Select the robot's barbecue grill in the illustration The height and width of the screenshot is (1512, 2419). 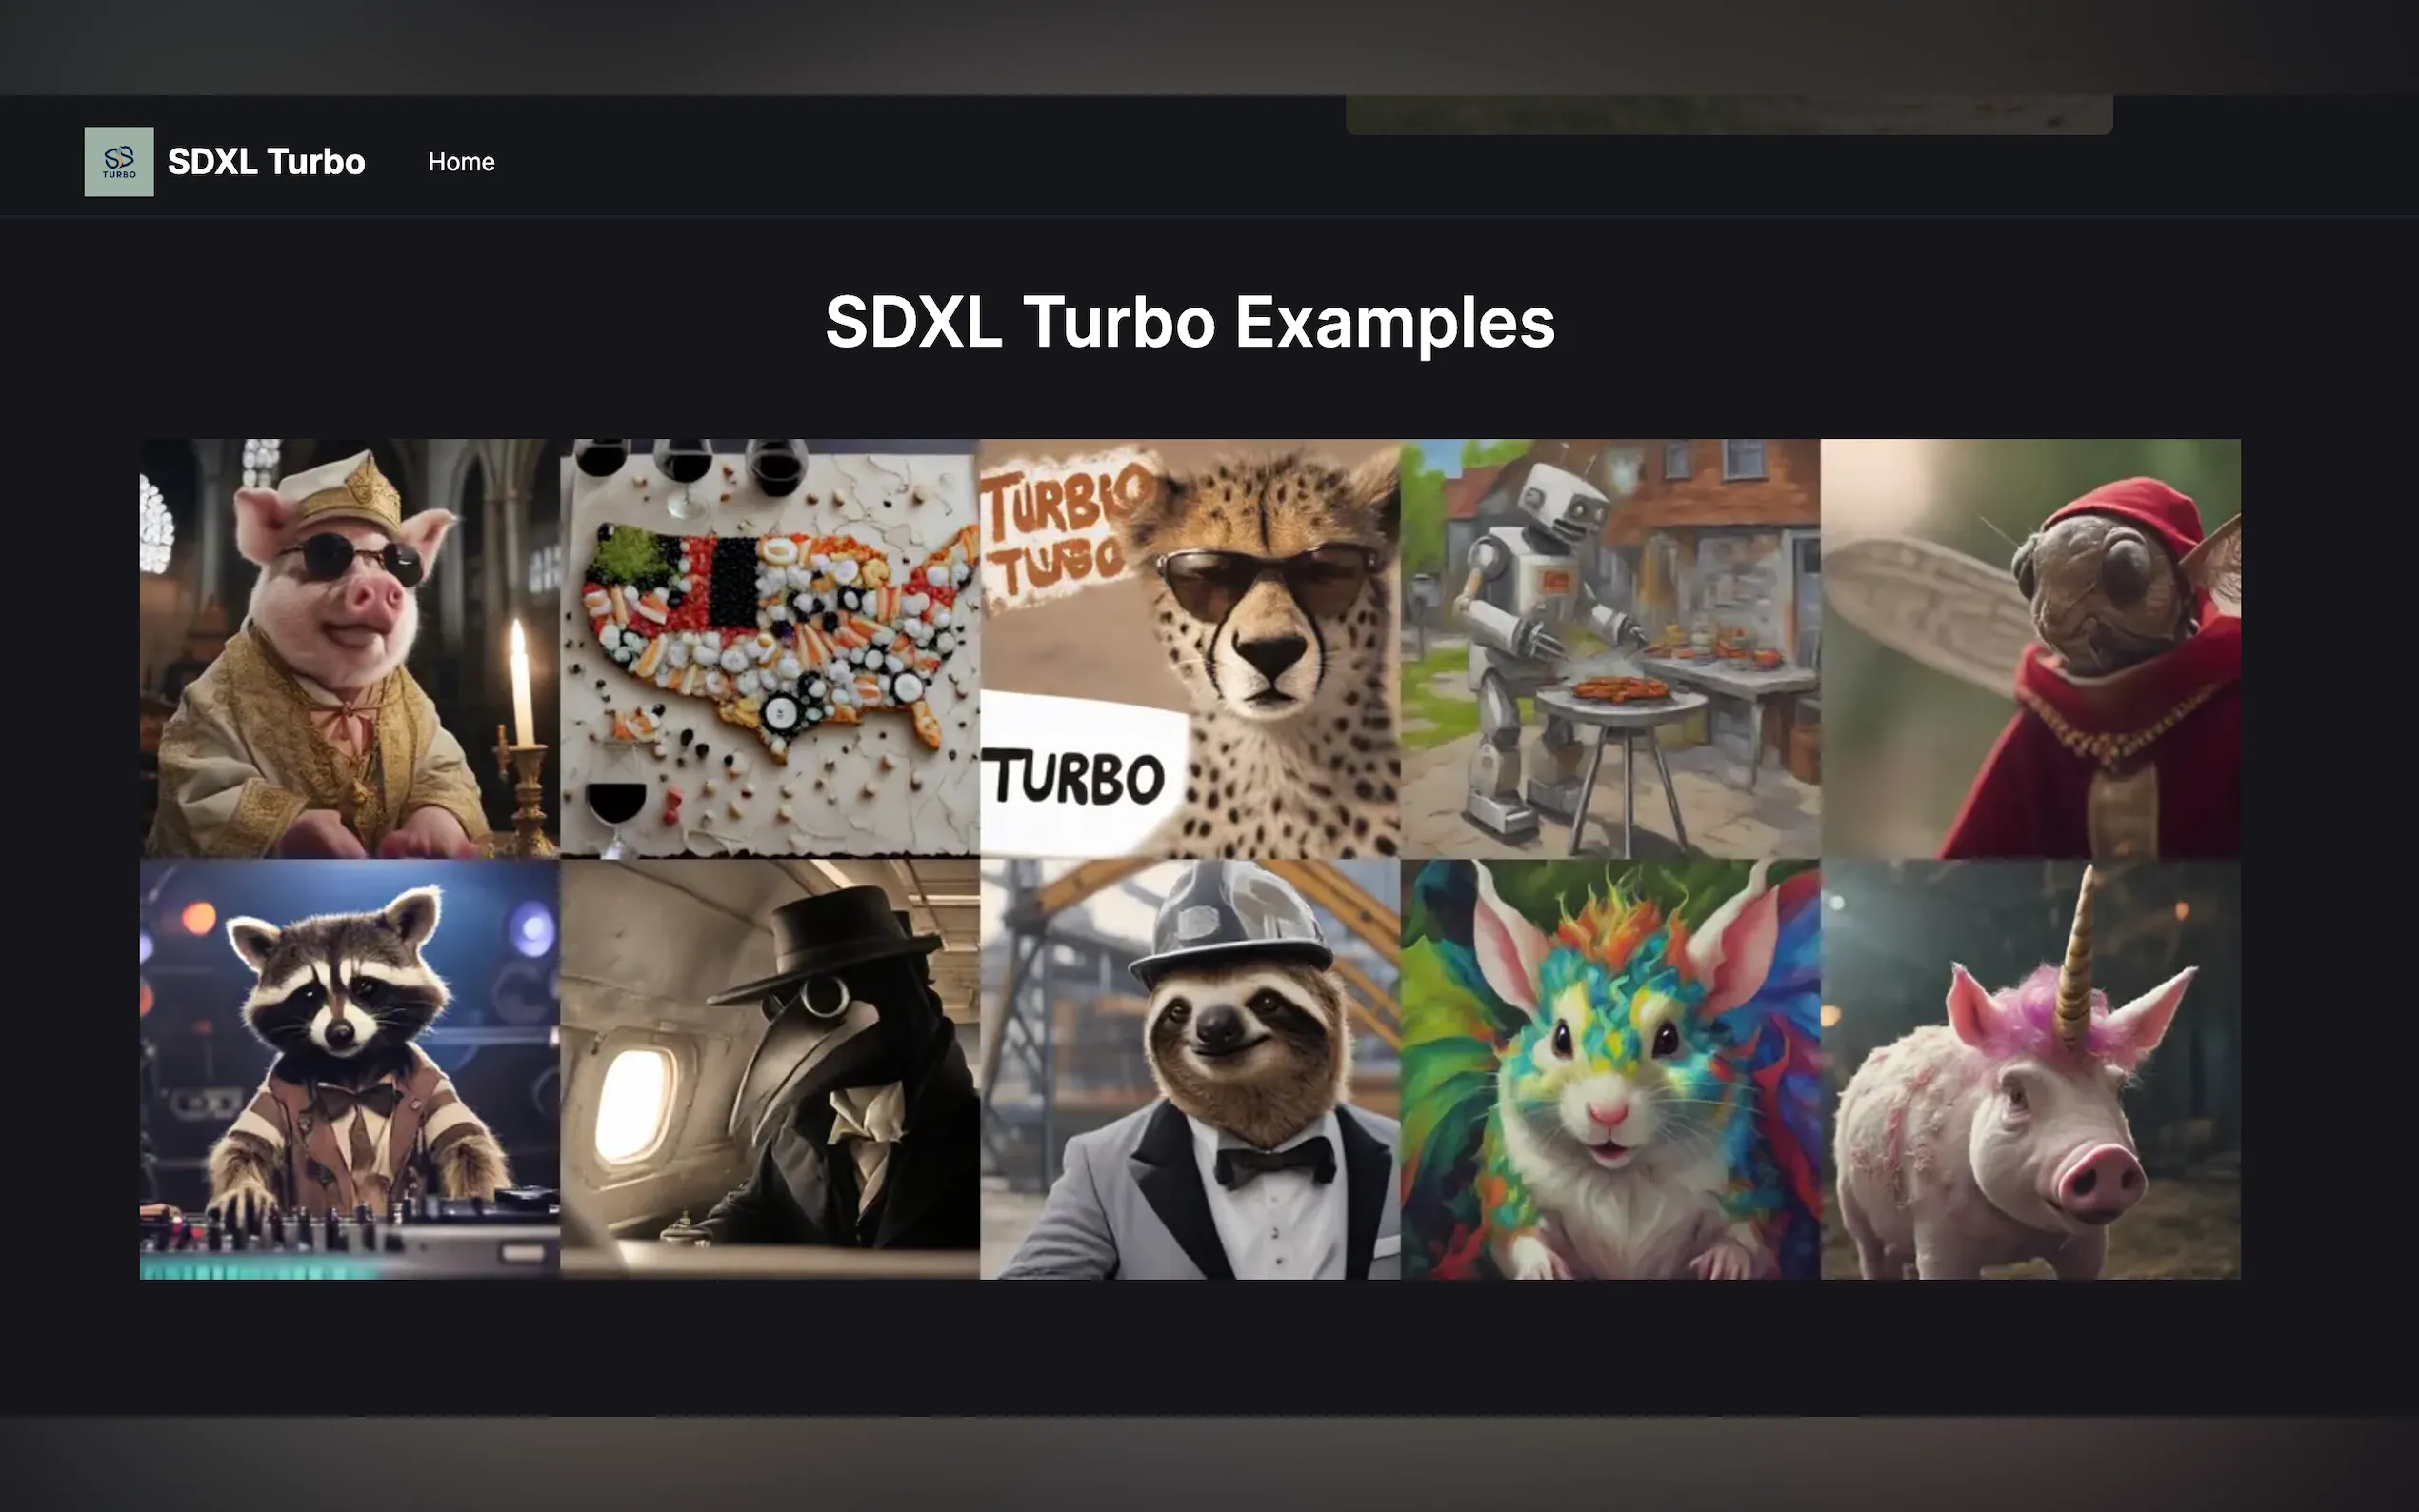pyautogui.click(x=1617, y=705)
